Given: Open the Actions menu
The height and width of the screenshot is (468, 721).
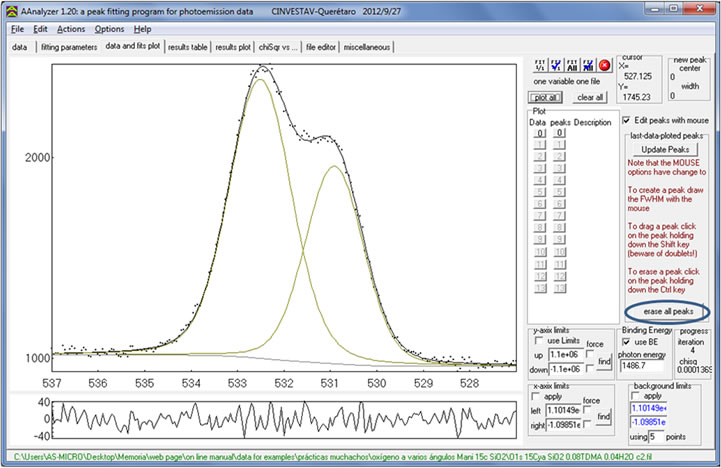Looking at the screenshot, I should click(71, 29).
